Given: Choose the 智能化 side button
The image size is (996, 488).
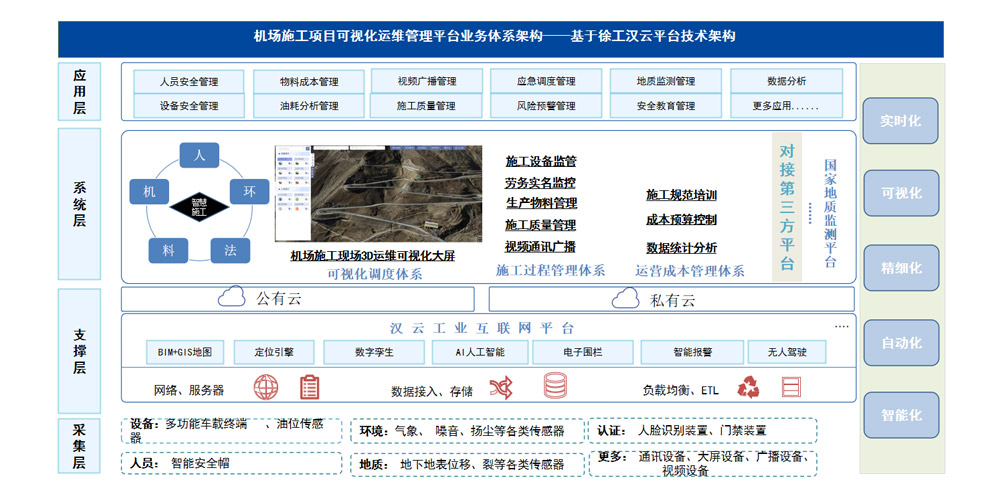Looking at the screenshot, I should coord(900,415).
